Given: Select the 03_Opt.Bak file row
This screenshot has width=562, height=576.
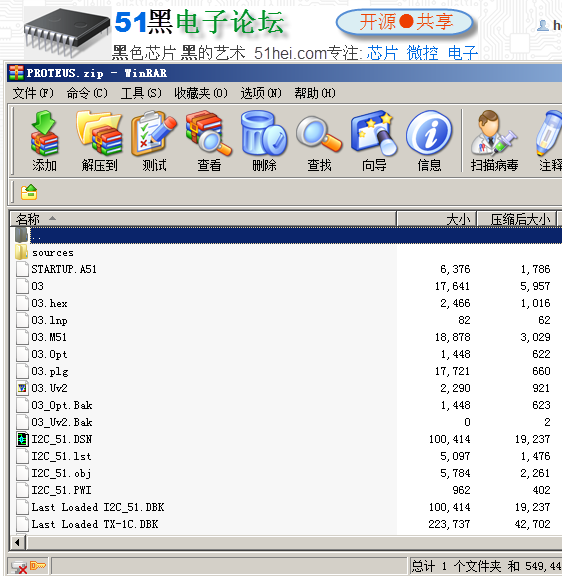Looking at the screenshot, I should tap(285, 405).
